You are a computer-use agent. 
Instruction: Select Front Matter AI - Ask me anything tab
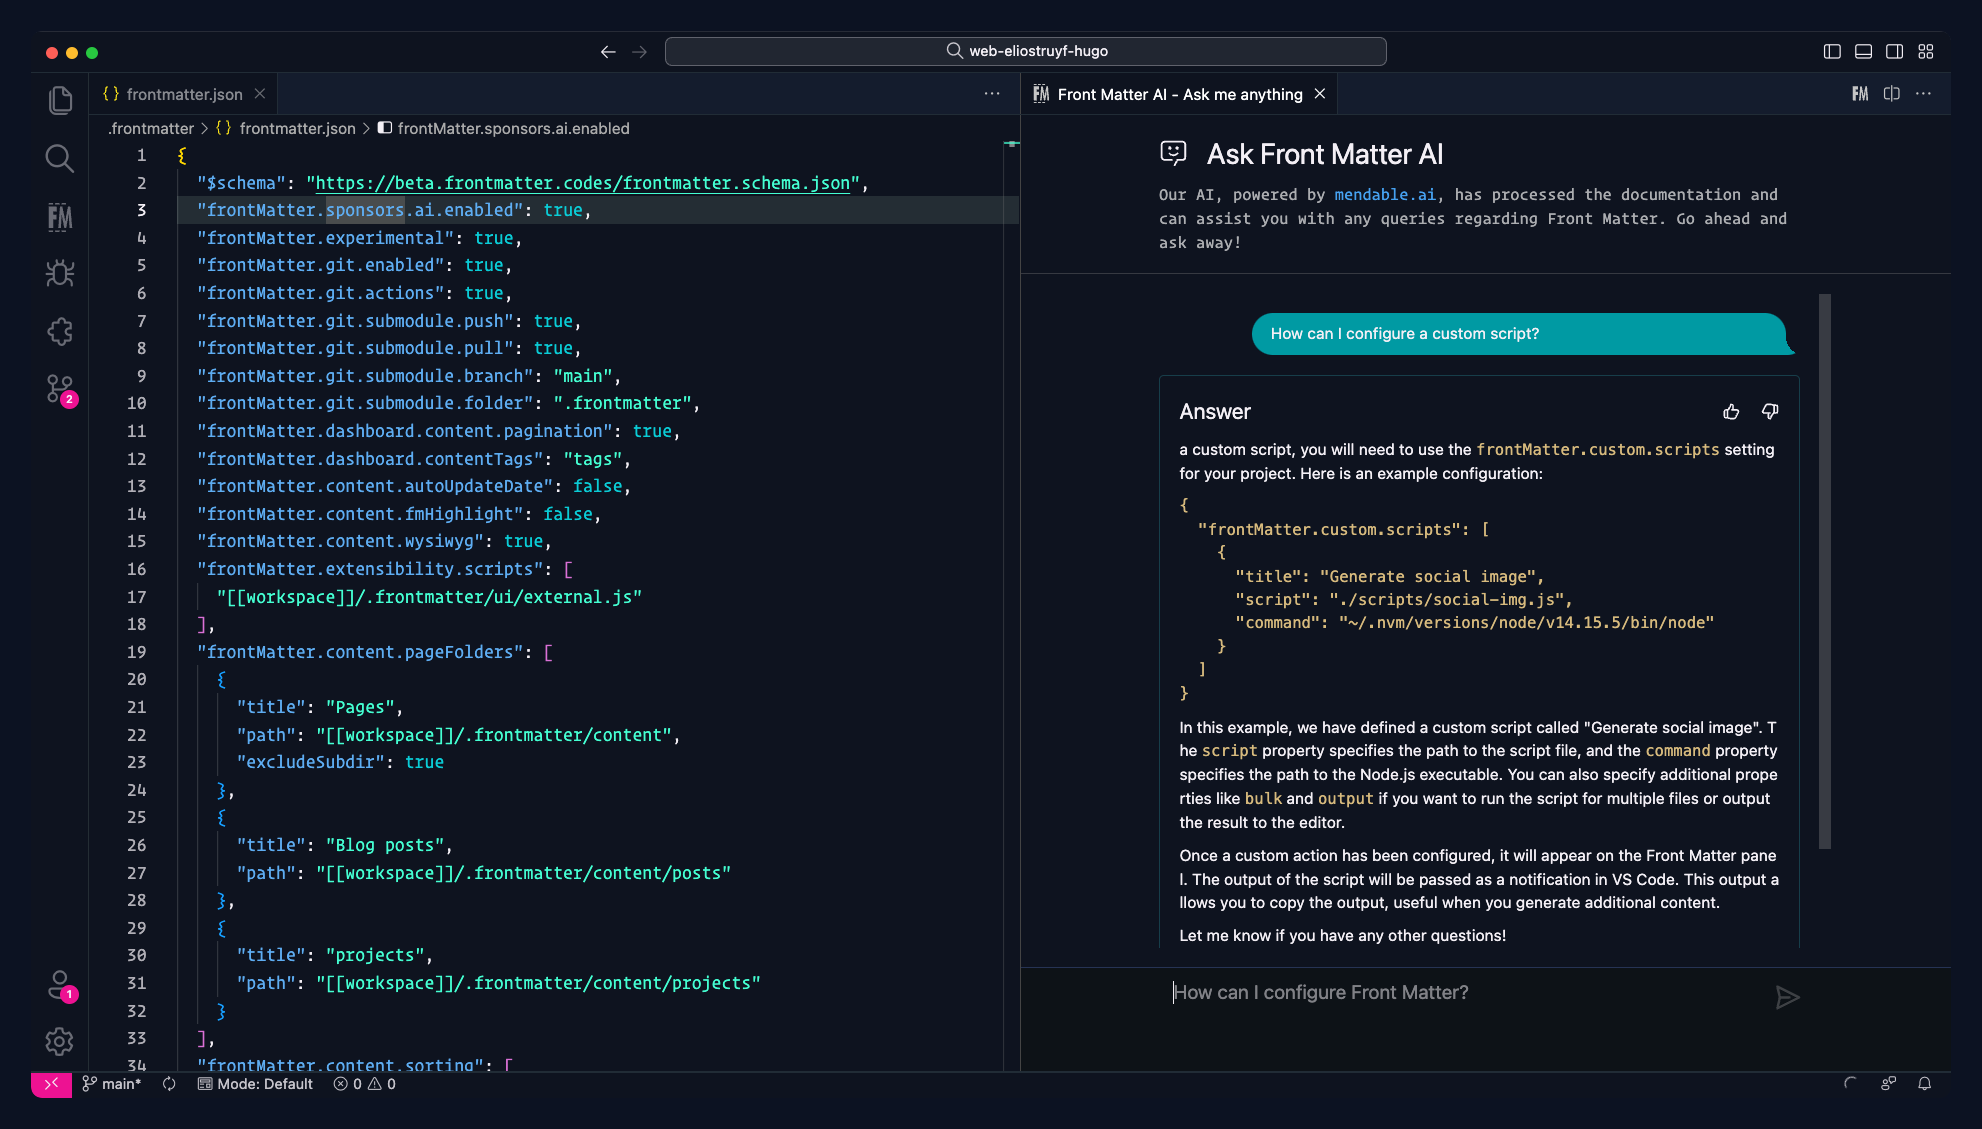pyautogui.click(x=1179, y=94)
